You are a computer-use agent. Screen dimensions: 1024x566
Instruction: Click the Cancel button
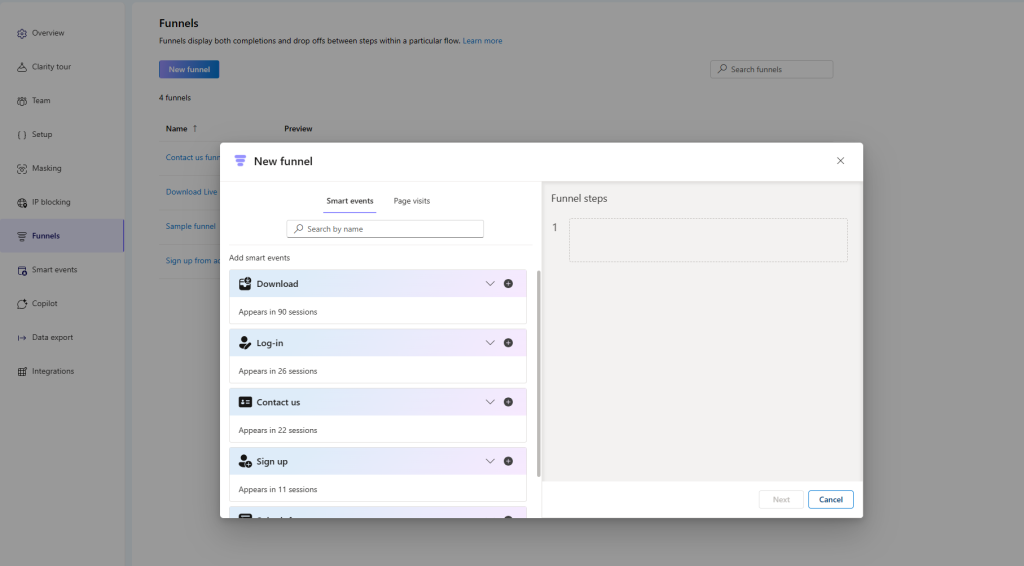point(831,499)
